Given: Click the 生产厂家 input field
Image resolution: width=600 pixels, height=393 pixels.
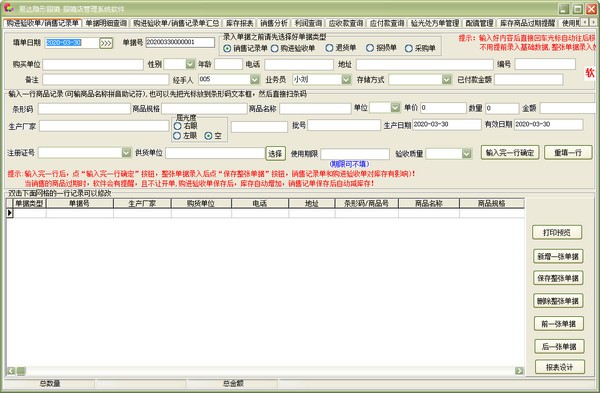Looking at the screenshot, I should [x=104, y=126].
